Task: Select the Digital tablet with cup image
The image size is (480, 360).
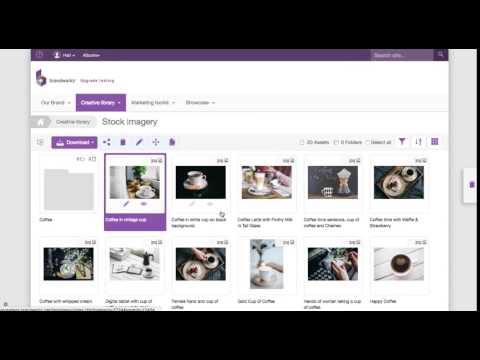Action: (x=135, y=264)
